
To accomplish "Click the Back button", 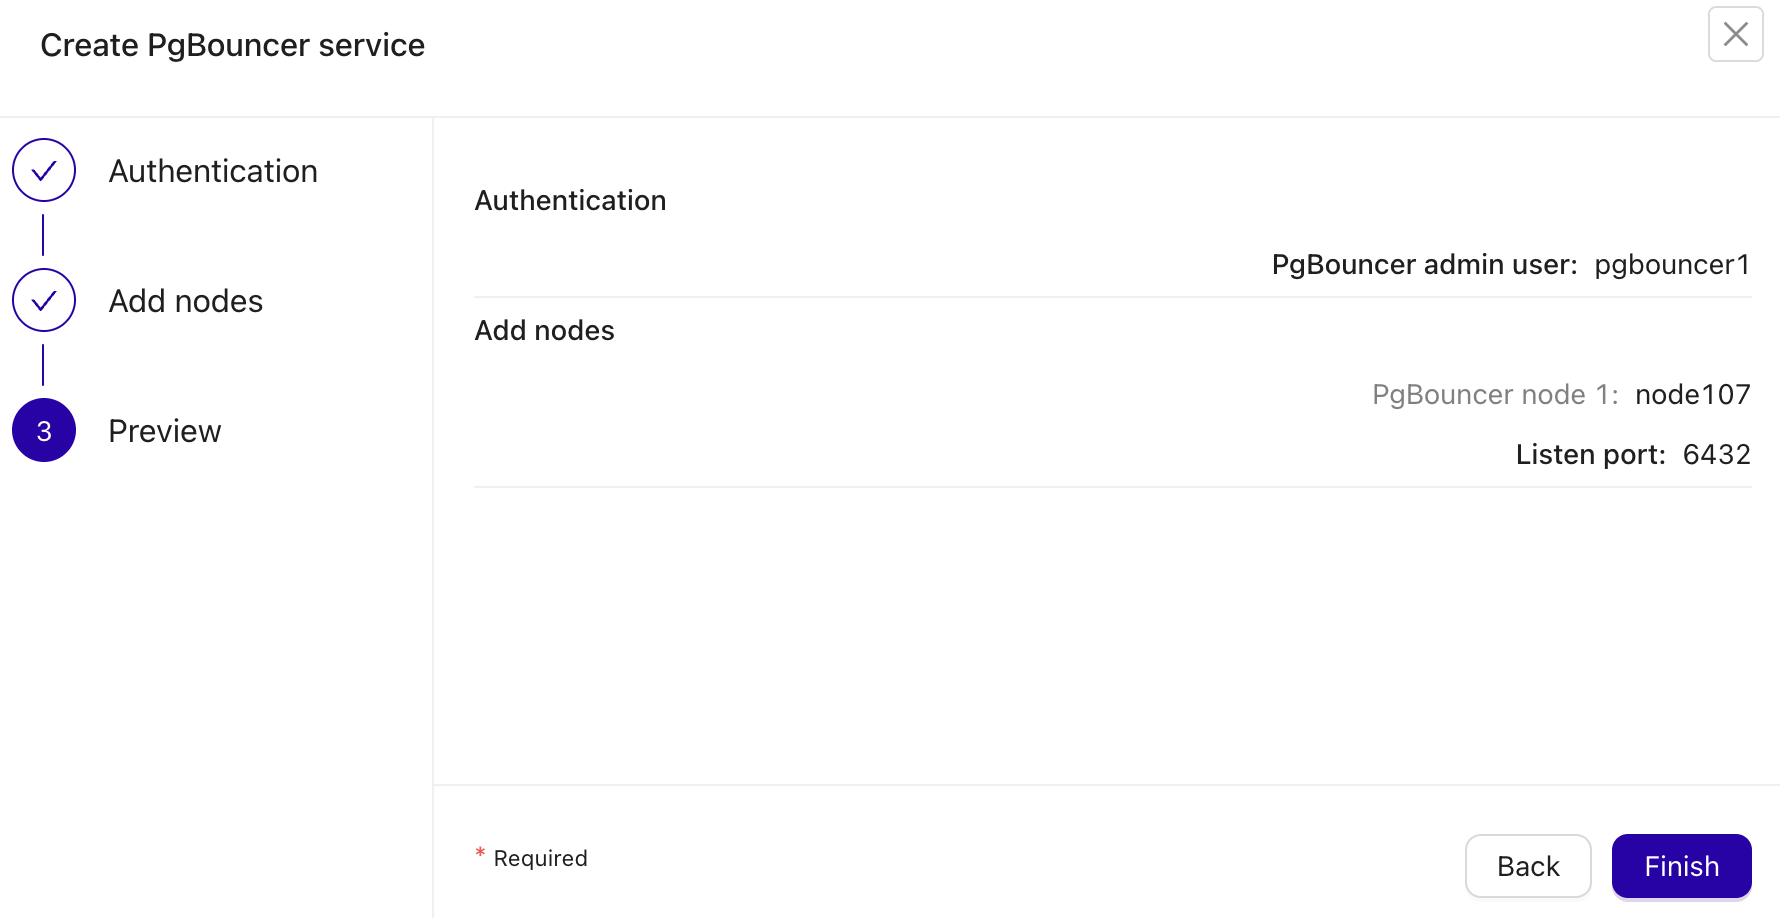I will click(1528, 866).
